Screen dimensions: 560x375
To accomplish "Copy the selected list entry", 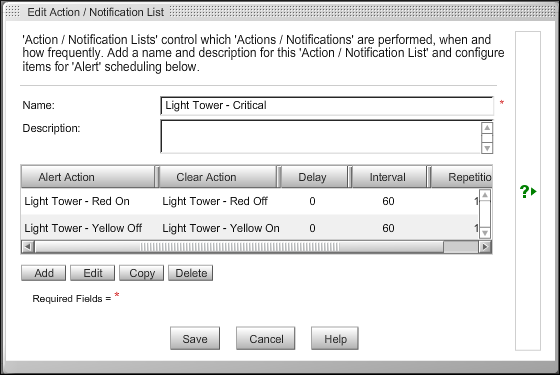I will pos(141,273).
